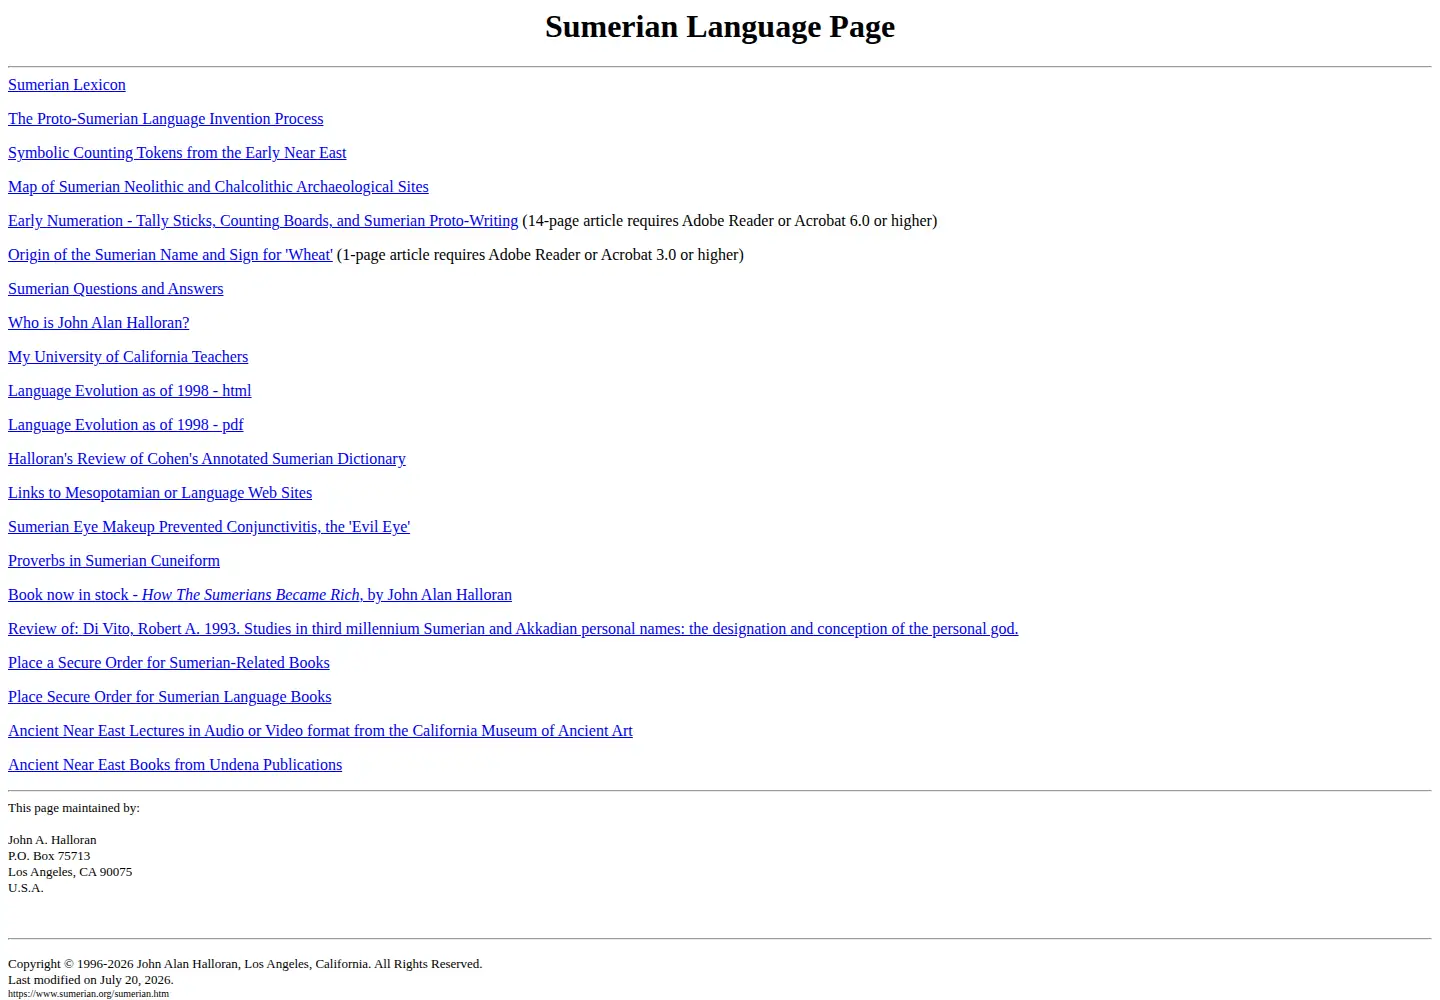Open the Review of Di Vito 1993 link
Image resolution: width=1440 pixels, height=1000 pixels.
pos(513,629)
